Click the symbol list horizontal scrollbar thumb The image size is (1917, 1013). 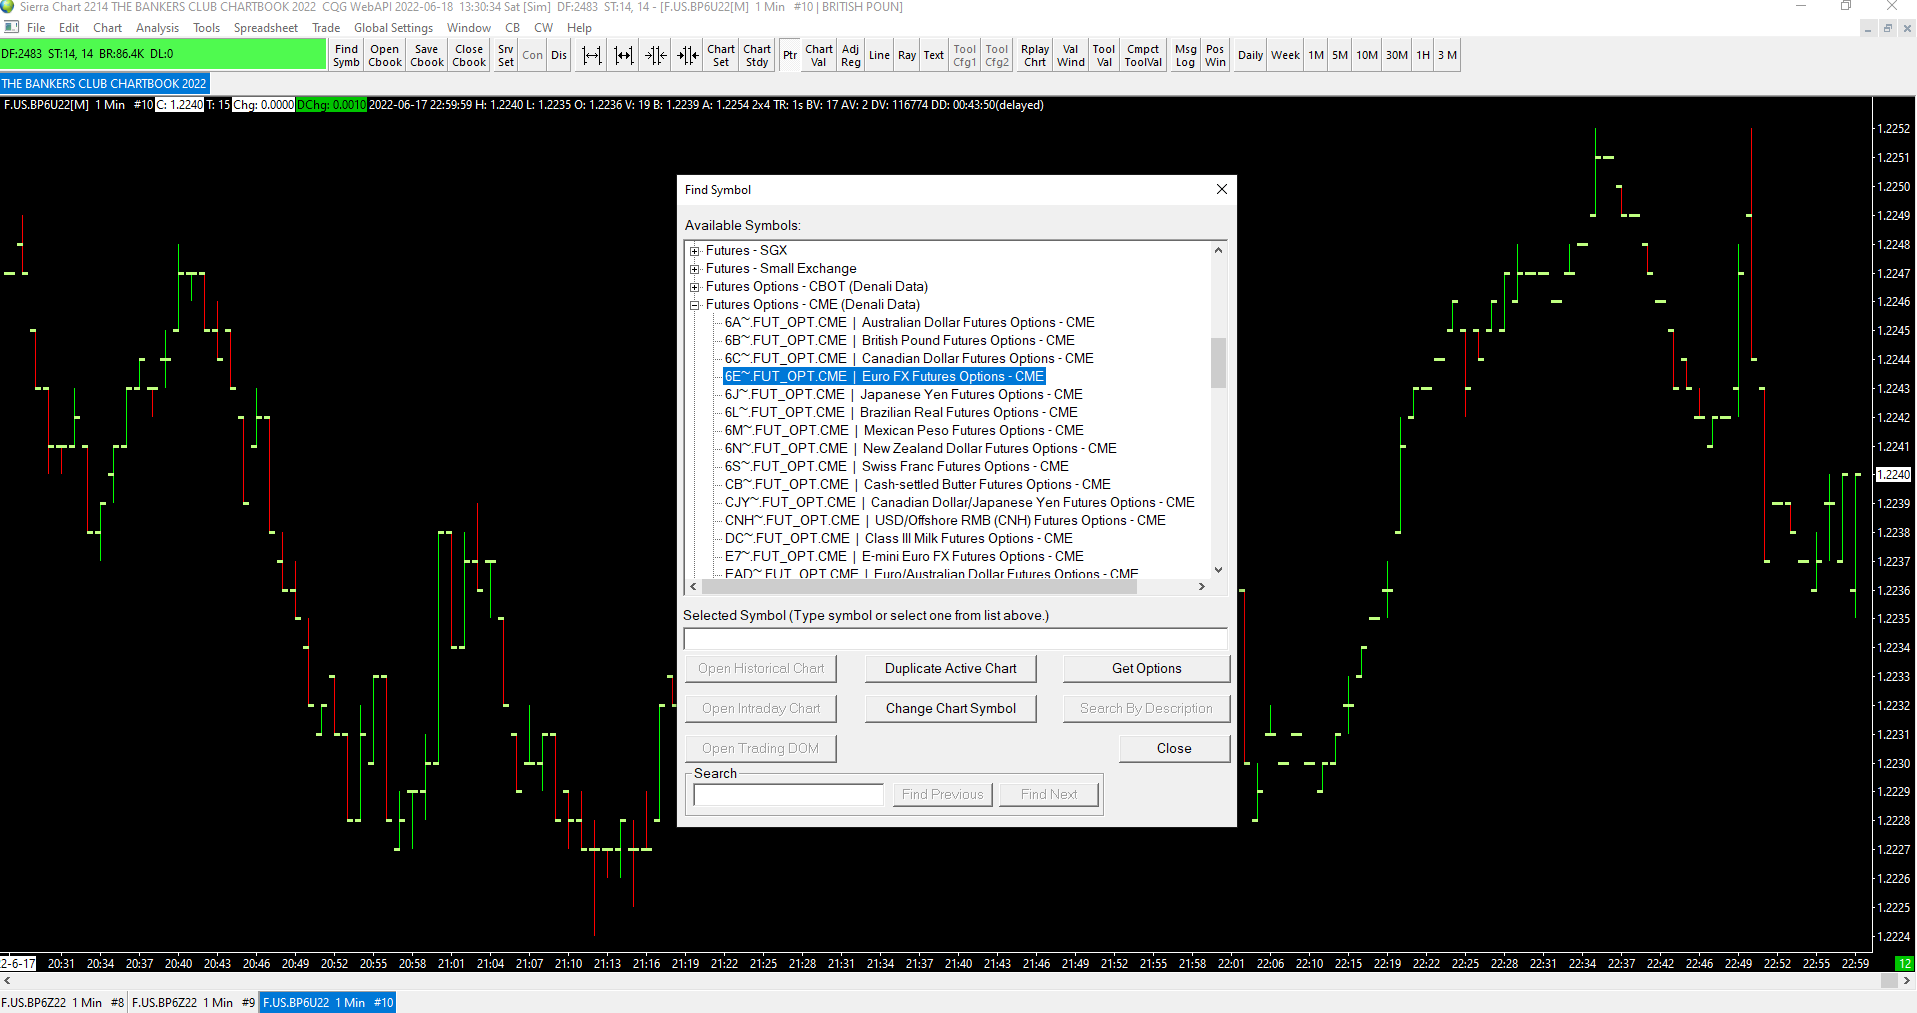click(918, 587)
